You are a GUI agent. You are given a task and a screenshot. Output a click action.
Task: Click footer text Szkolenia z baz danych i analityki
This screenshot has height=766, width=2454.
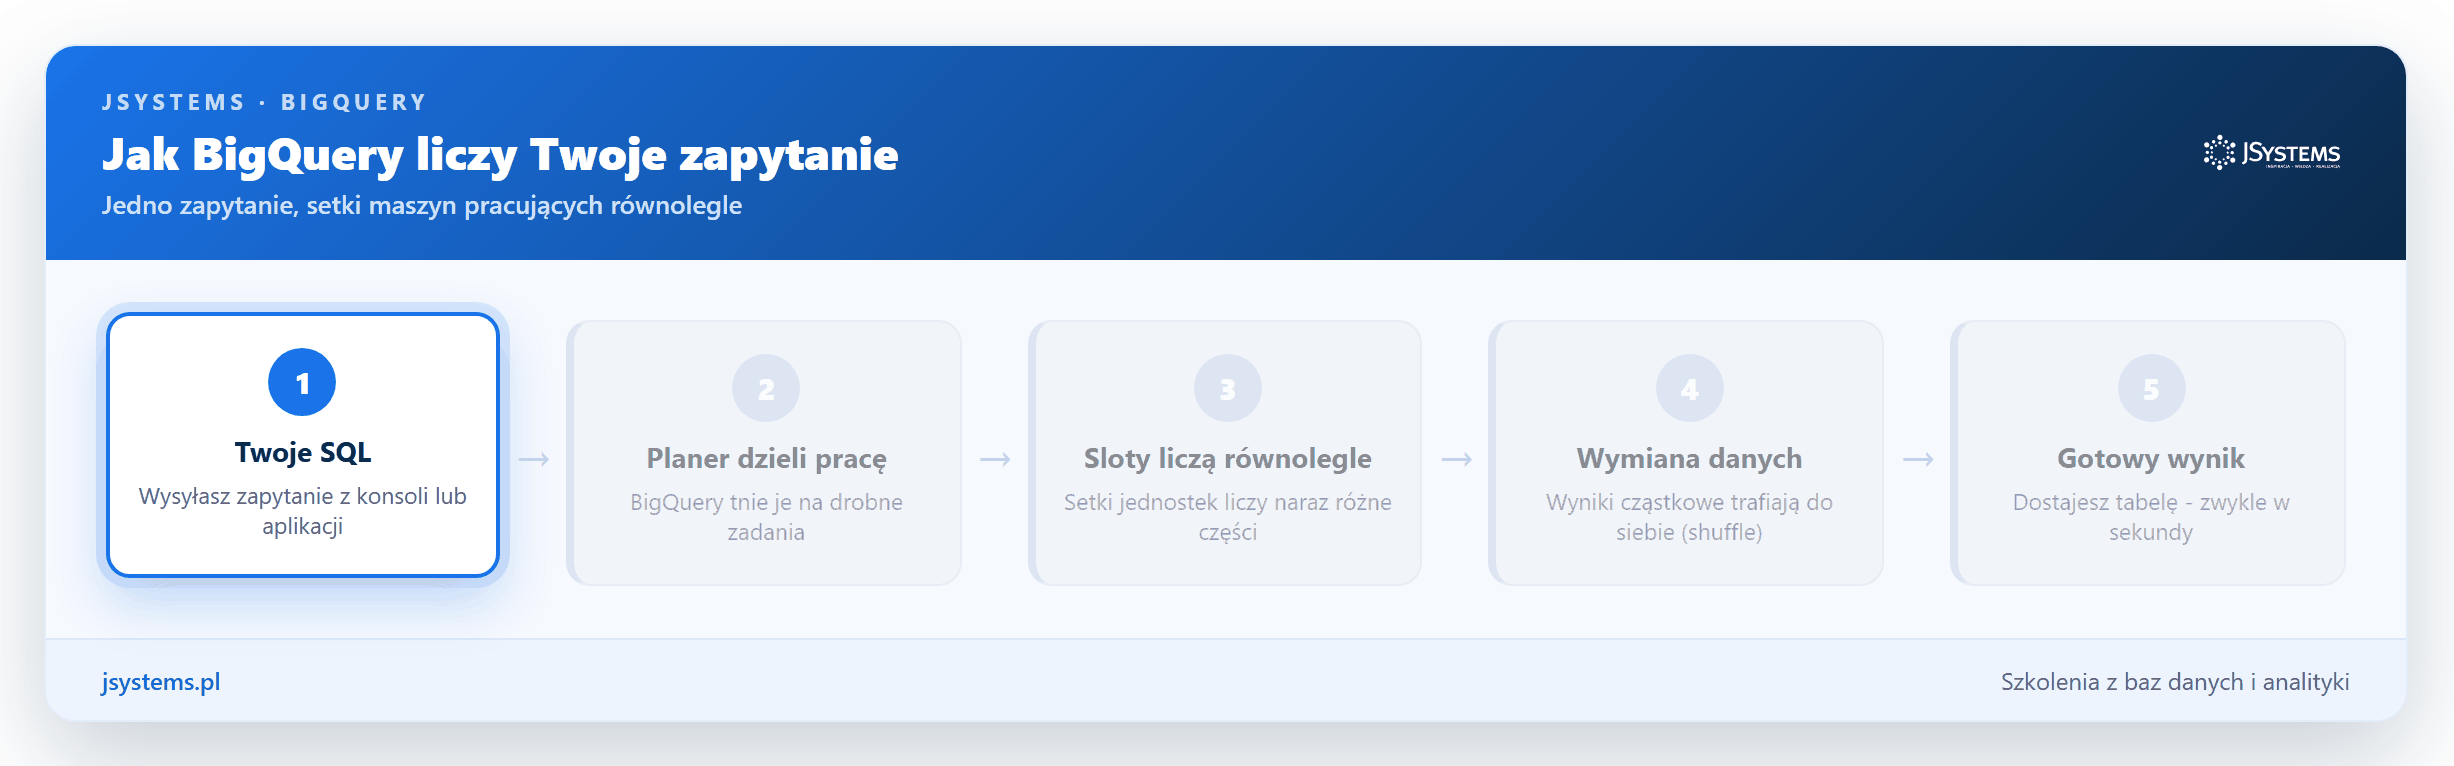2175,682
